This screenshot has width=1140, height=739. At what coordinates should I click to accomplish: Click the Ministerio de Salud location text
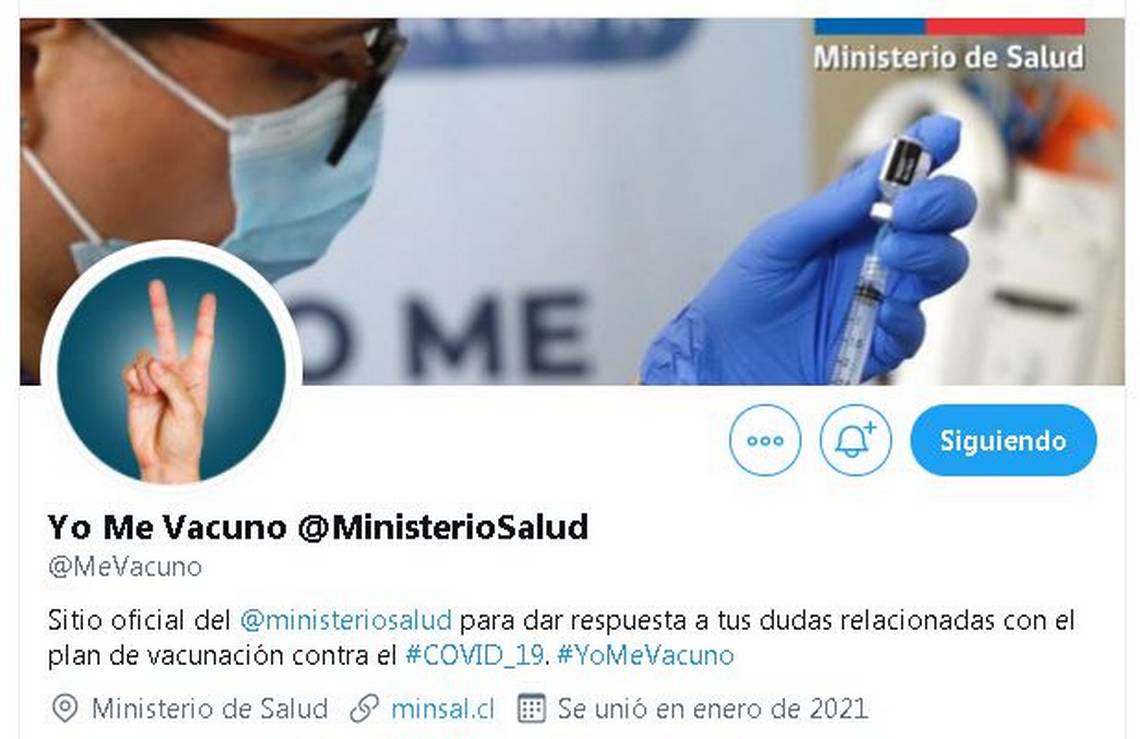point(209,708)
